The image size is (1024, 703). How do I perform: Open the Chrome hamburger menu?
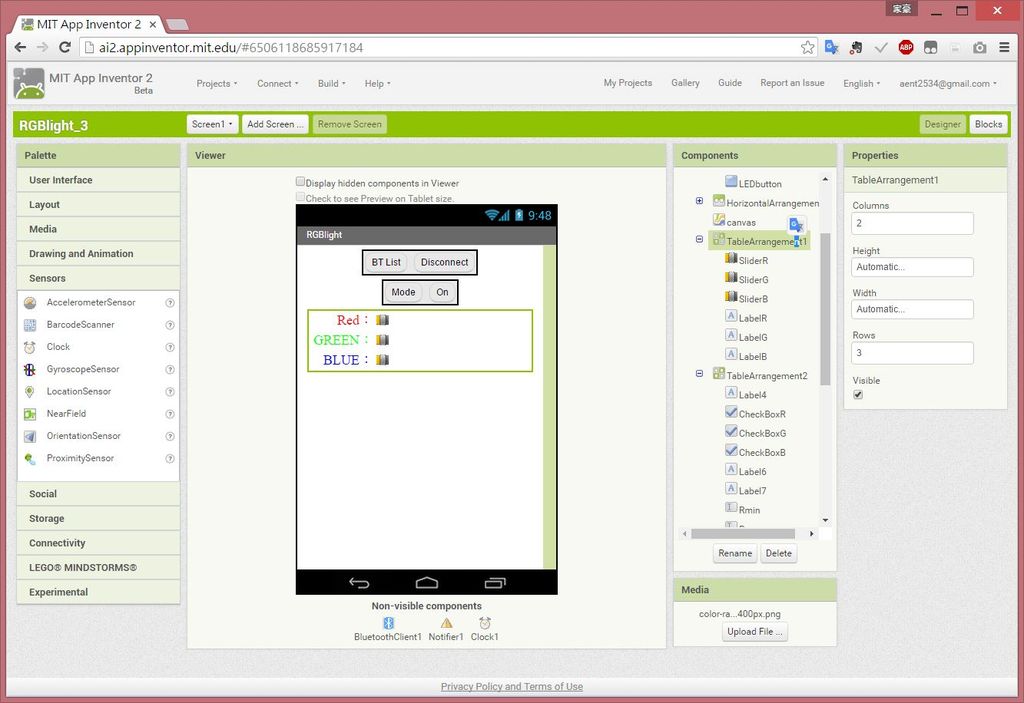pyautogui.click(x=1004, y=48)
